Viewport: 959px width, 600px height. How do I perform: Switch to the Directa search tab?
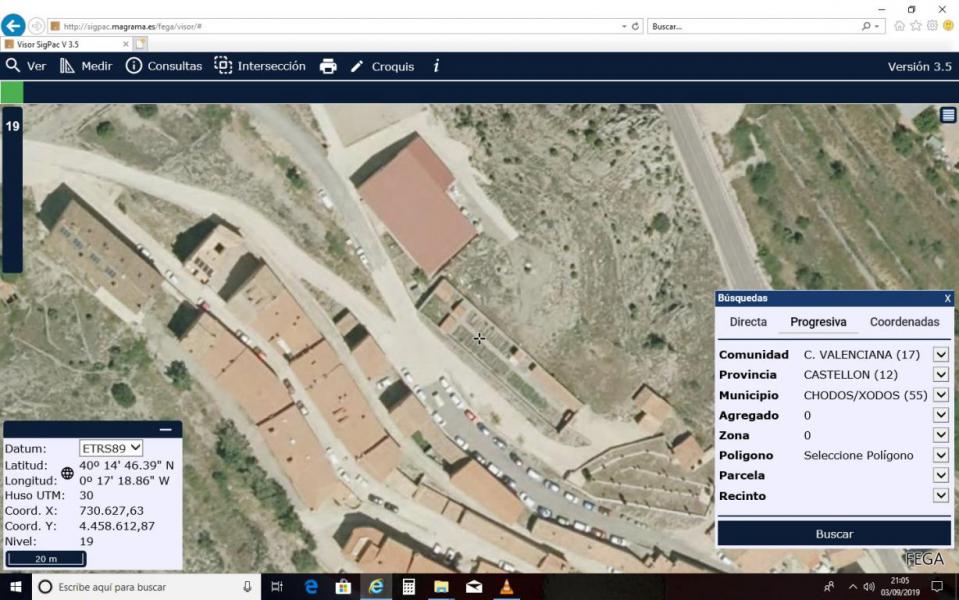[x=748, y=322]
